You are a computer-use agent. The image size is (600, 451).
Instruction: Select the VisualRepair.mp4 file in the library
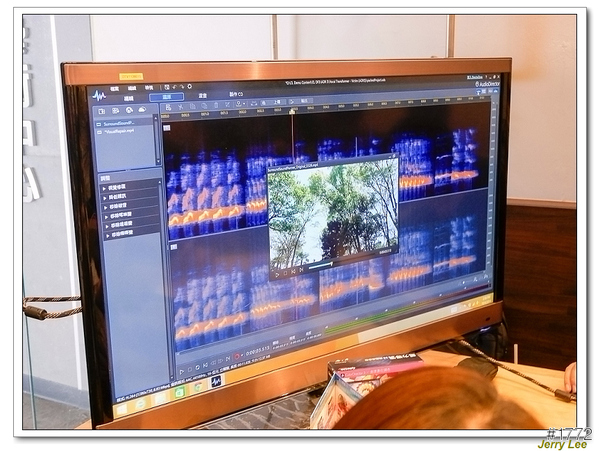(x=119, y=131)
